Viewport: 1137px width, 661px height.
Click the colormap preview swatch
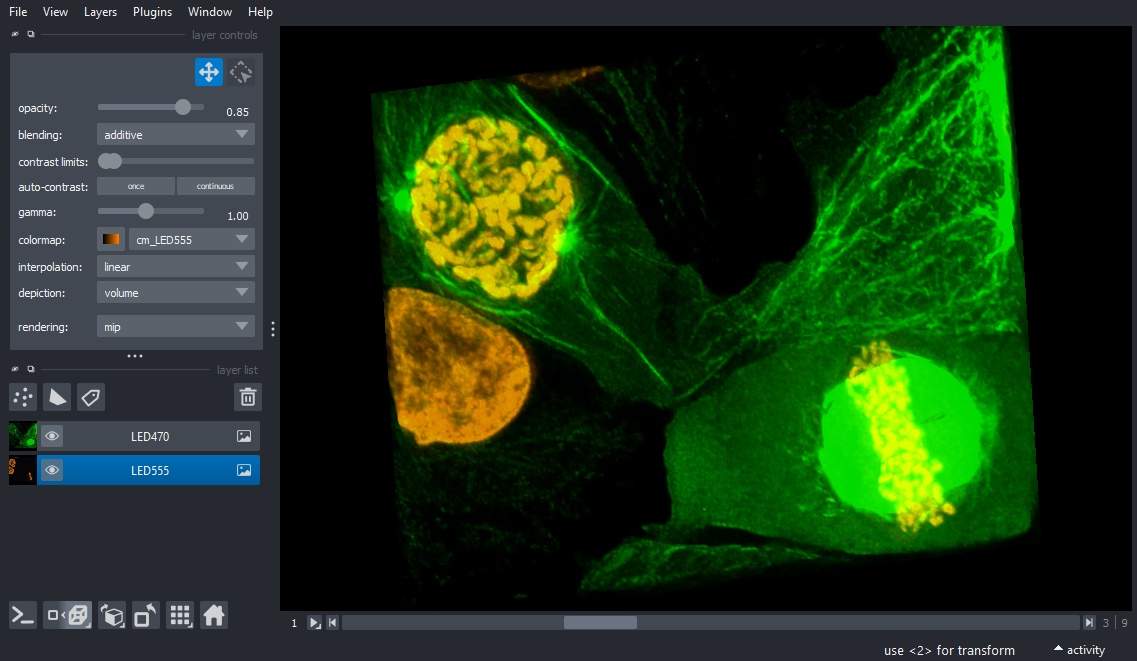pyautogui.click(x=111, y=239)
